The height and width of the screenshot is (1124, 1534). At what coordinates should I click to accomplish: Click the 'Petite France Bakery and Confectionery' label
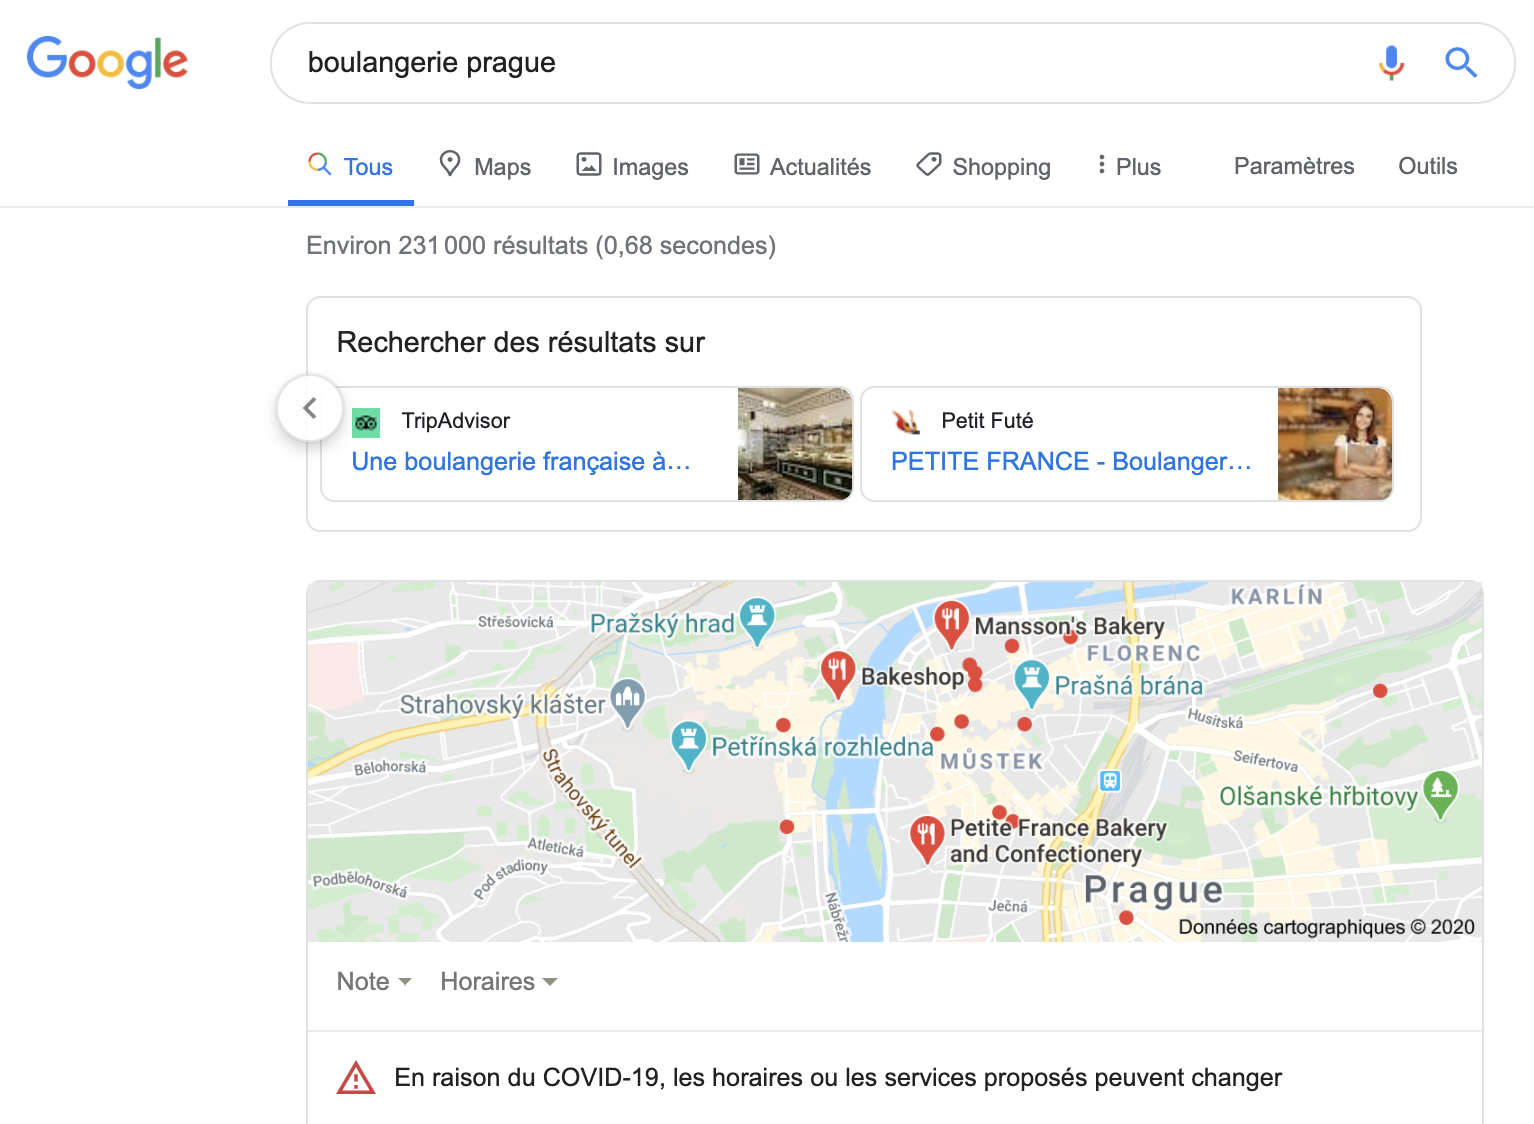tap(1057, 840)
